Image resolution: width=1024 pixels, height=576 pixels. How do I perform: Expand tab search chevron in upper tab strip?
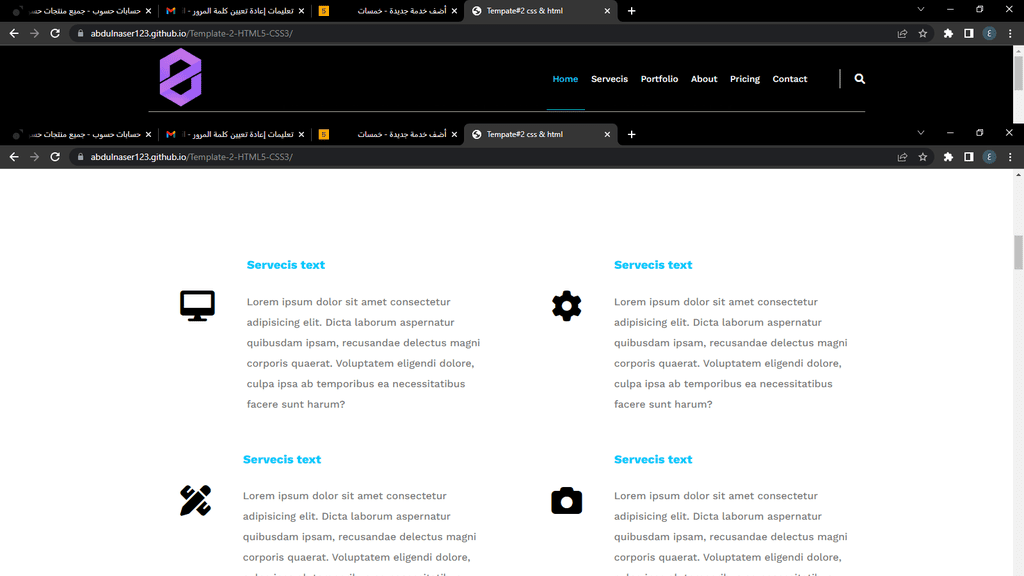point(920,10)
